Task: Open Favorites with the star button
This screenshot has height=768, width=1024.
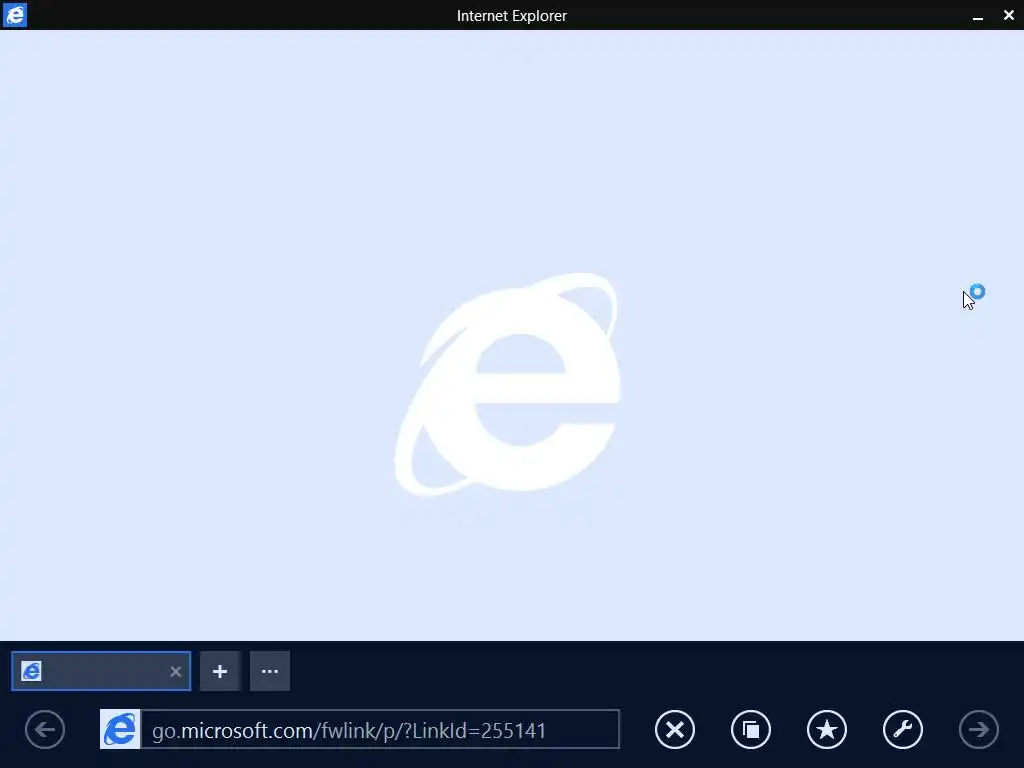Action: coord(827,729)
